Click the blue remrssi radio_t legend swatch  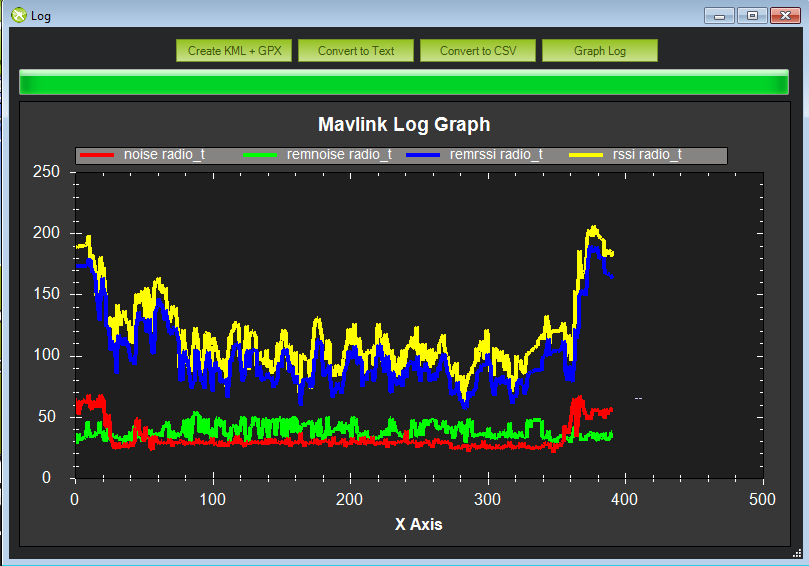[x=424, y=155]
